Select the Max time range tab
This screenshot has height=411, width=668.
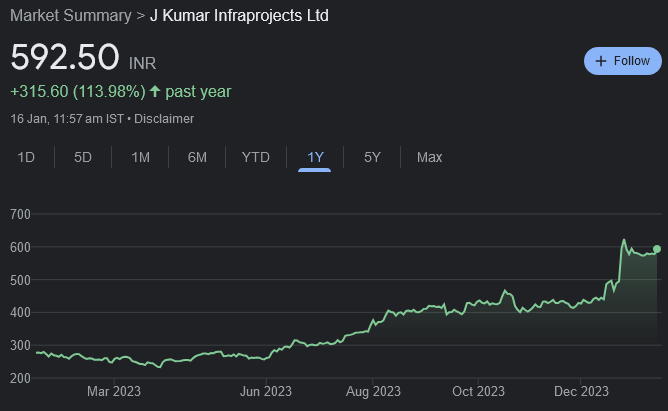(x=429, y=157)
